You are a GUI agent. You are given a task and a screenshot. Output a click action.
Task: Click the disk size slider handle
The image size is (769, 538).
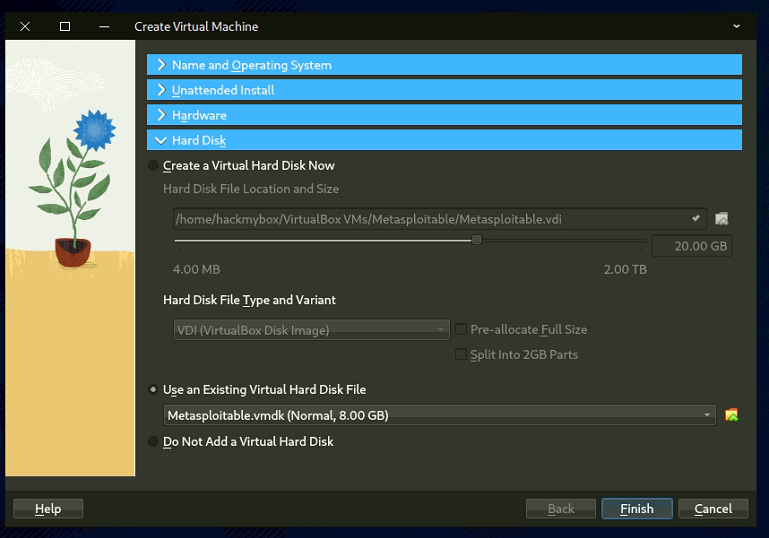point(477,240)
